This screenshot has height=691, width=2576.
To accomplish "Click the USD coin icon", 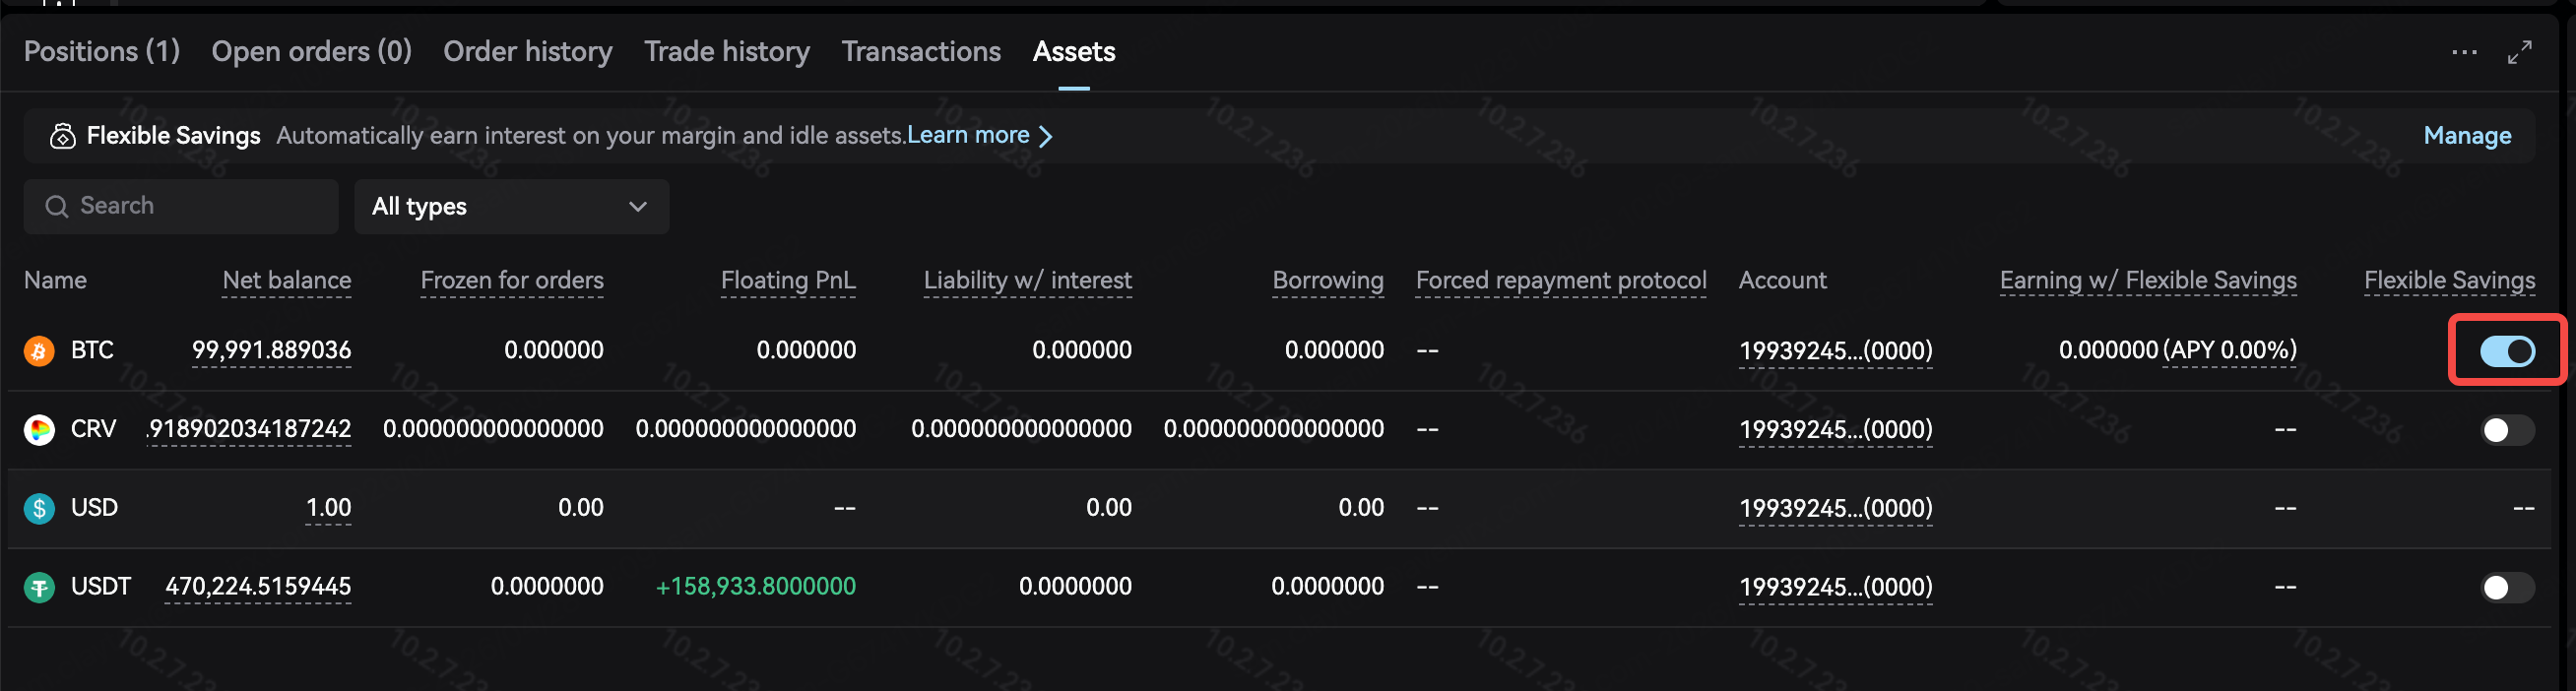I will (39, 509).
